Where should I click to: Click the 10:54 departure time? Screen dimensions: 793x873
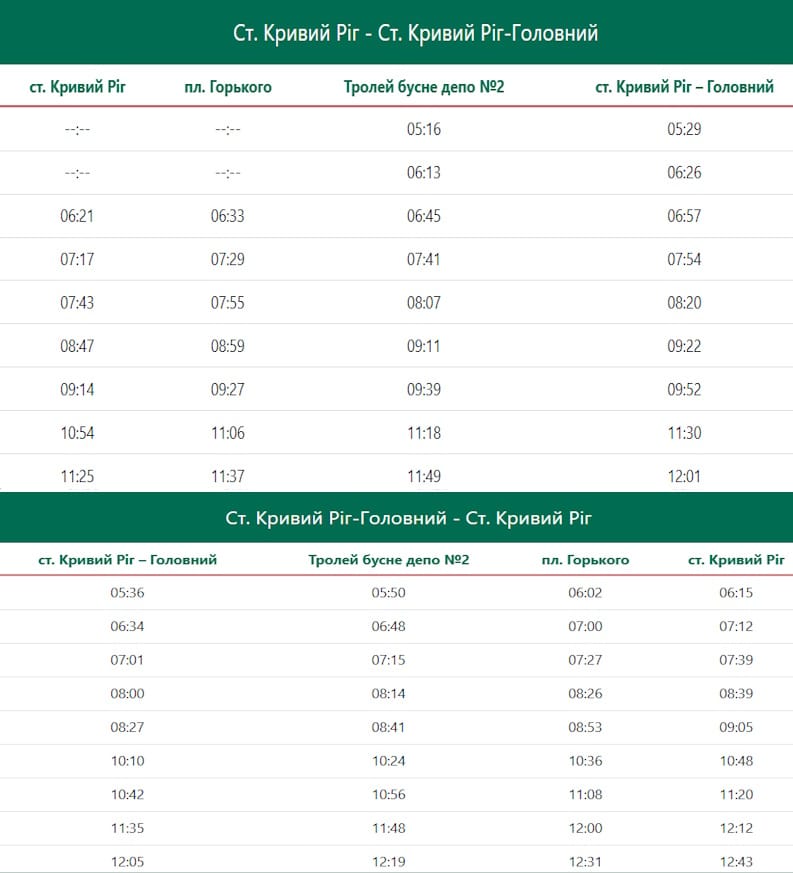click(x=77, y=433)
